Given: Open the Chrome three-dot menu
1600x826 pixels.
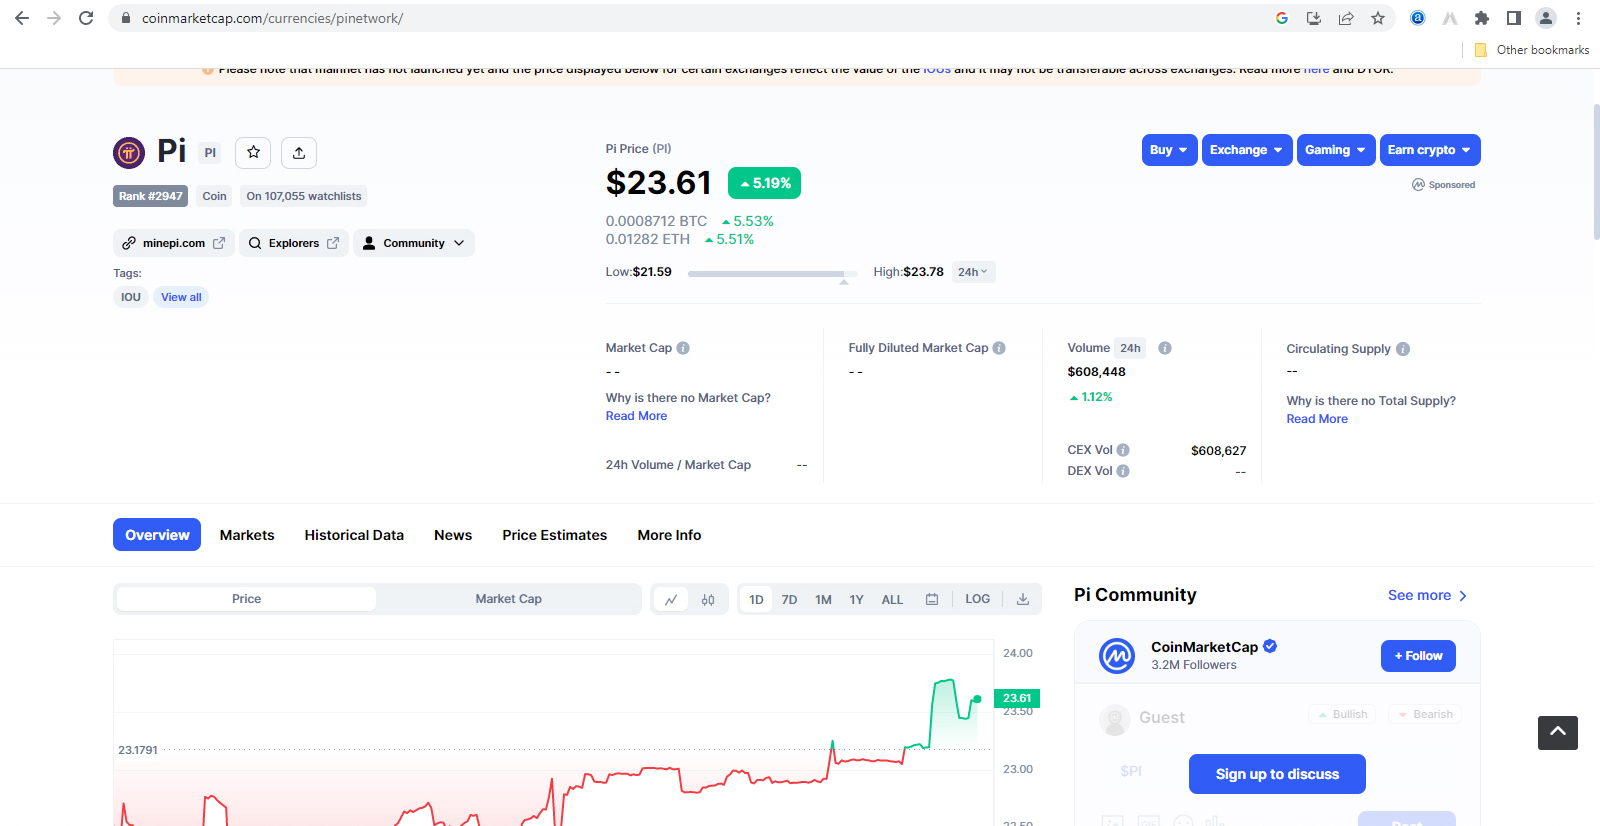Looking at the screenshot, I should pyautogui.click(x=1578, y=18).
